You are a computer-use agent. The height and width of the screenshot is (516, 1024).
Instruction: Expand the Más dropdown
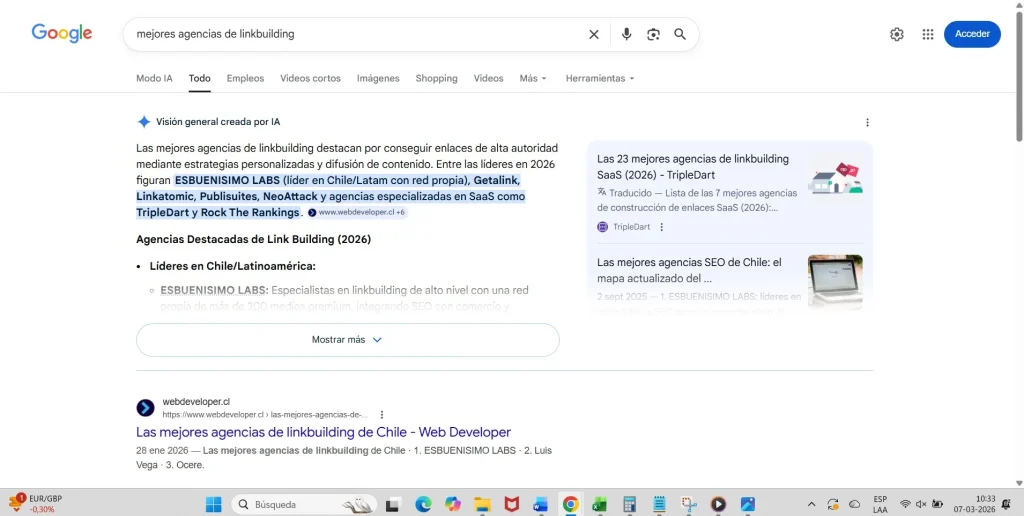[x=533, y=78]
